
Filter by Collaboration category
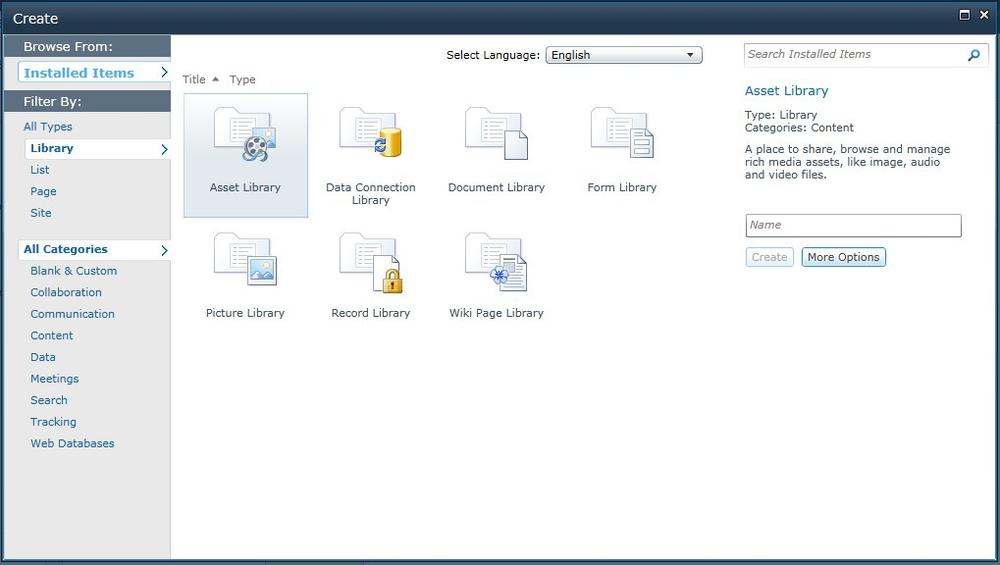coord(66,292)
